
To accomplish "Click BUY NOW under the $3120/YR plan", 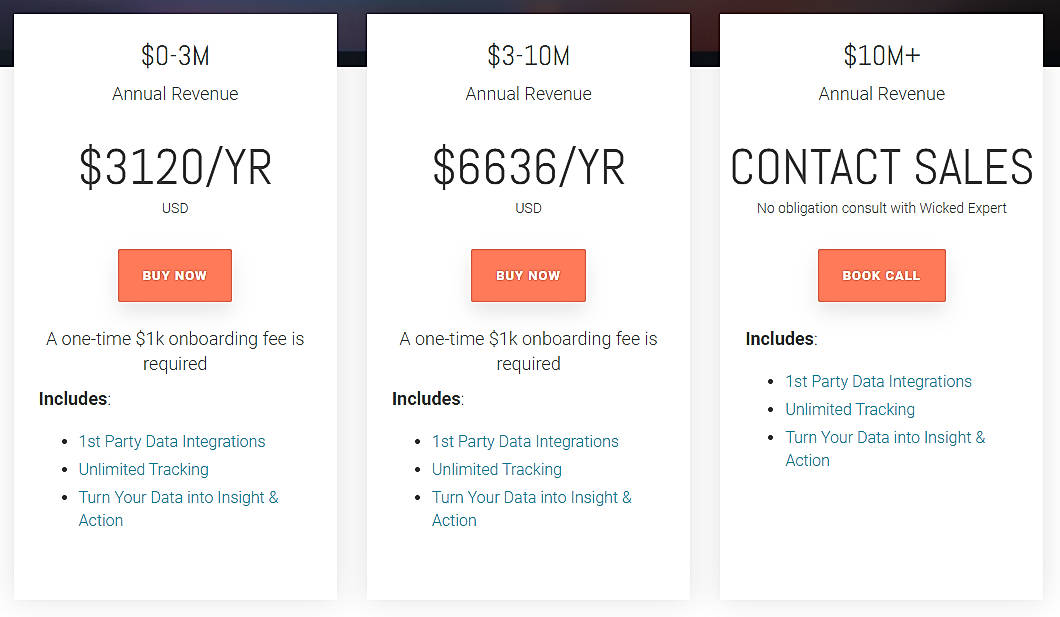I will 175,275.
